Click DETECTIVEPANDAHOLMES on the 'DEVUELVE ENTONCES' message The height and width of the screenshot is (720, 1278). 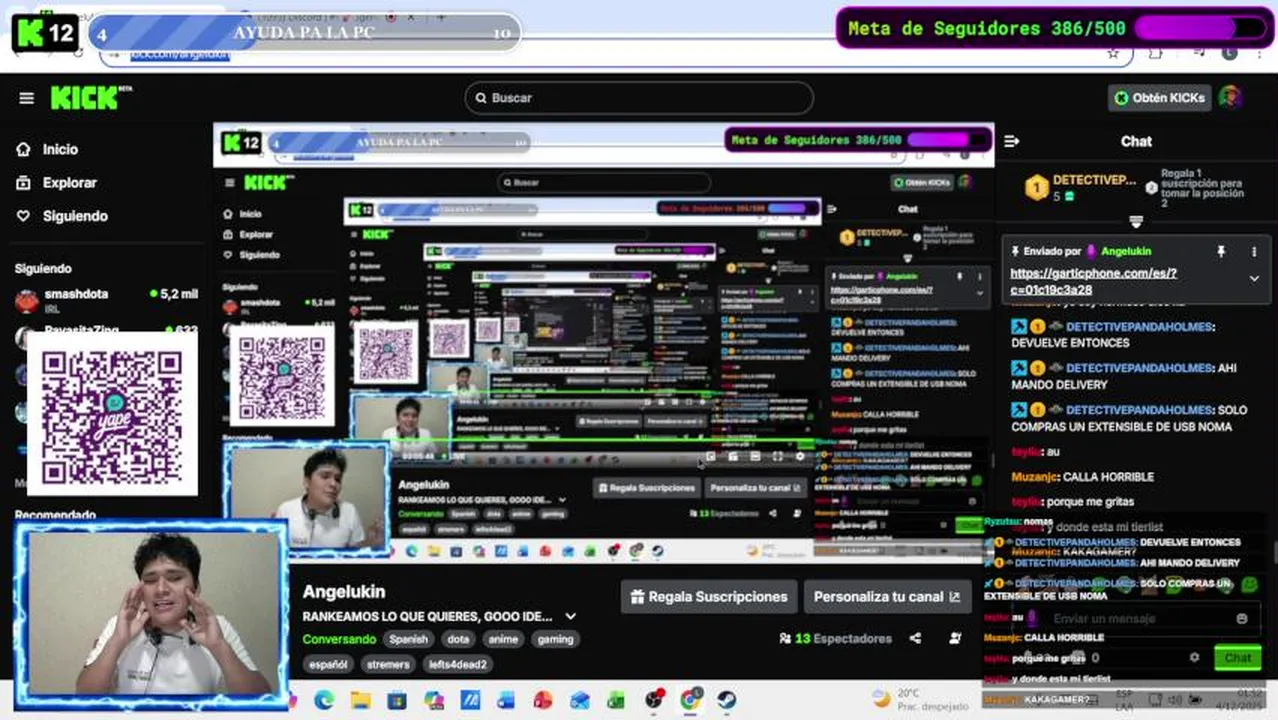tap(1139, 327)
